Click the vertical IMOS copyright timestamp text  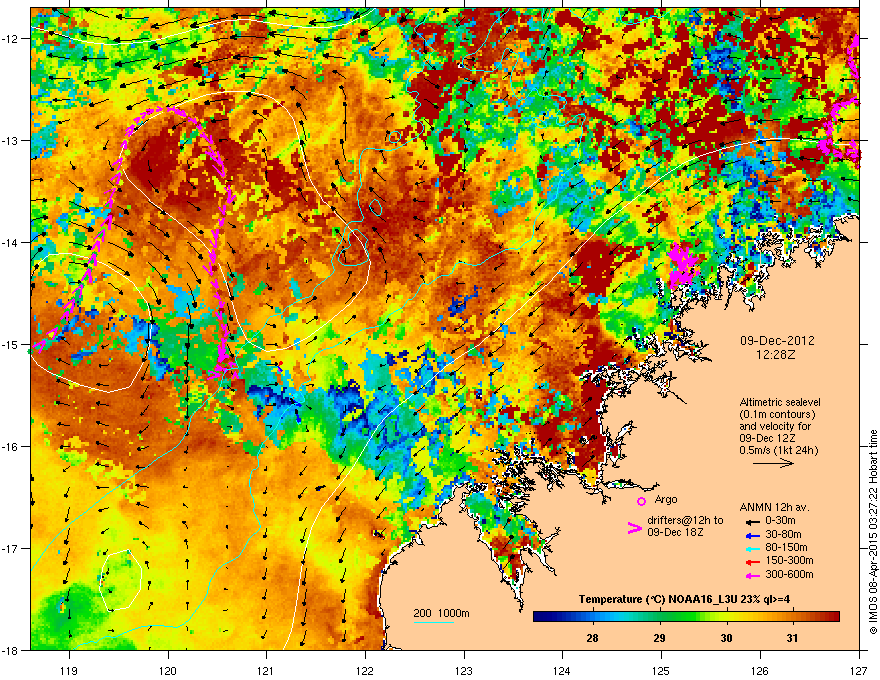point(873,532)
